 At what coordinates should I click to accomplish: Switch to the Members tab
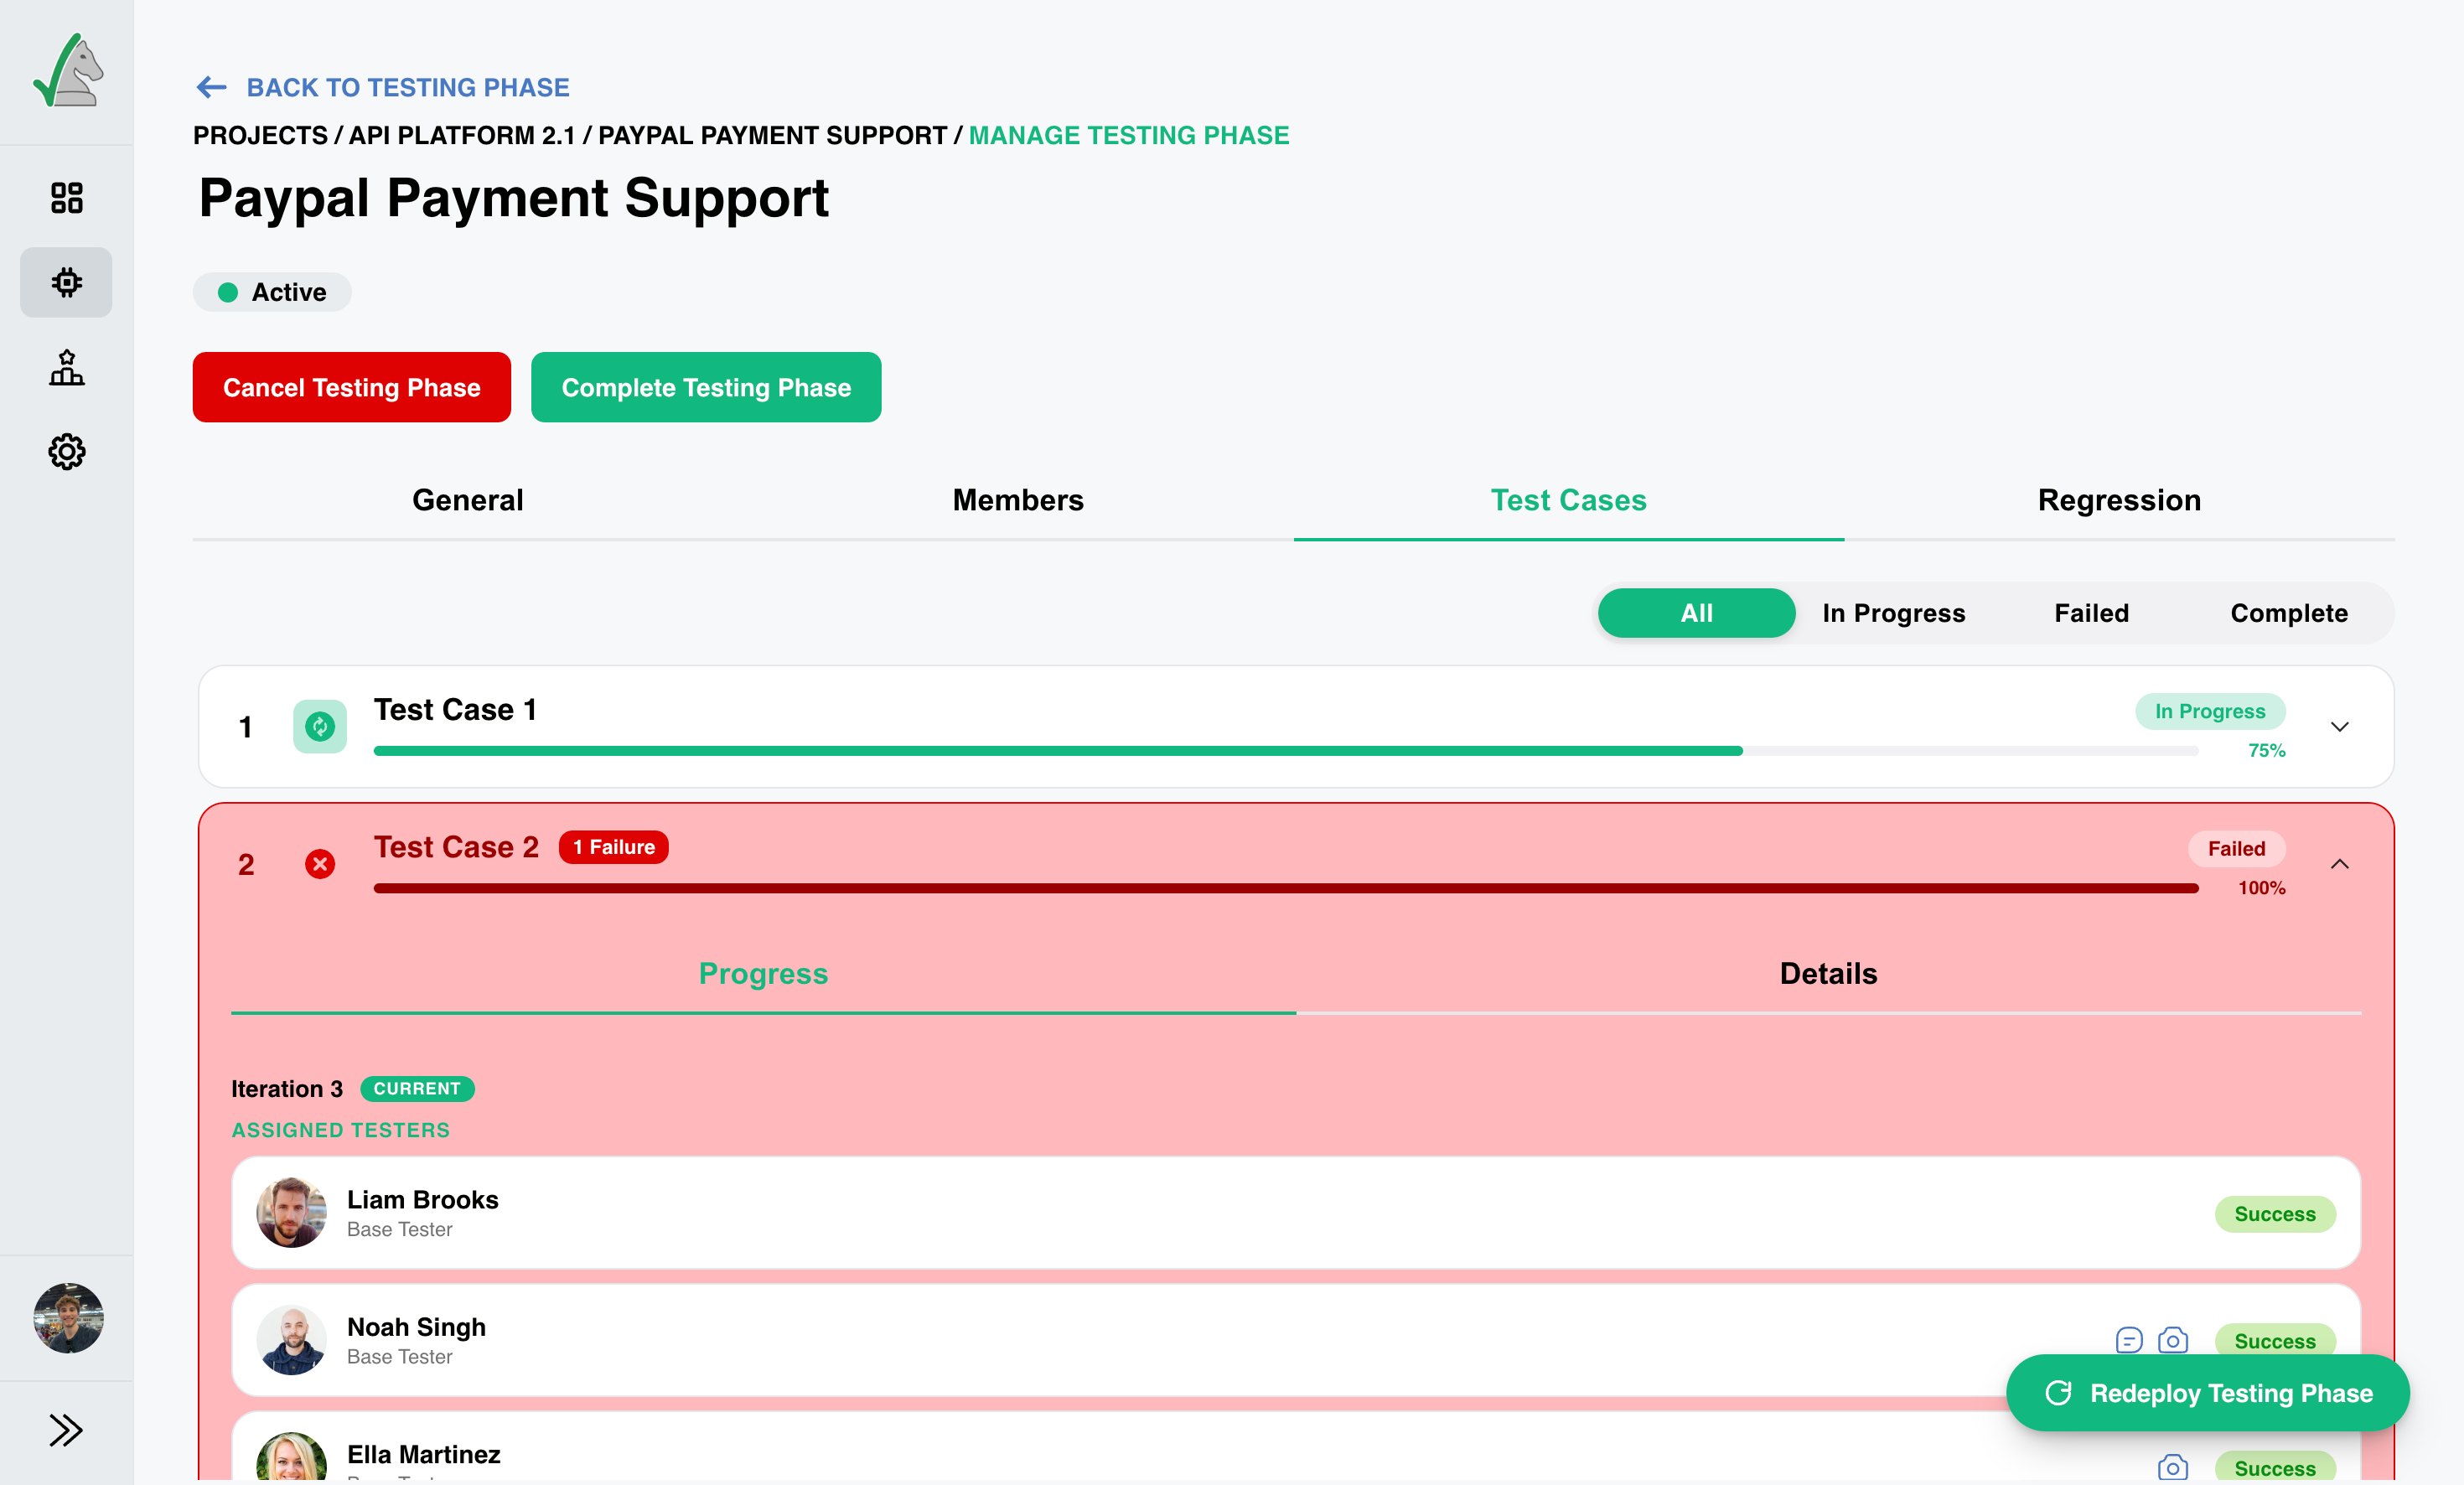click(x=1018, y=500)
